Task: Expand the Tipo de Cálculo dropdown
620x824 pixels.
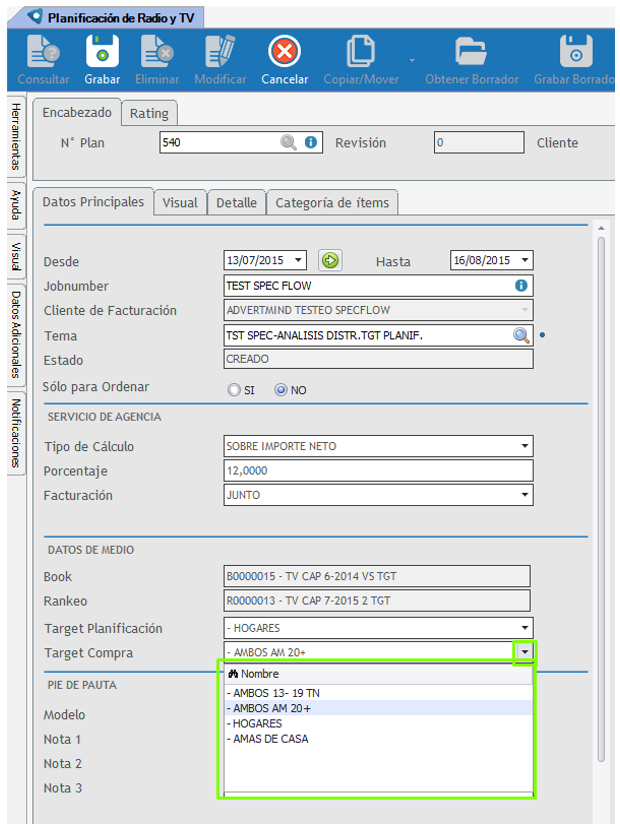Action: click(x=524, y=446)
